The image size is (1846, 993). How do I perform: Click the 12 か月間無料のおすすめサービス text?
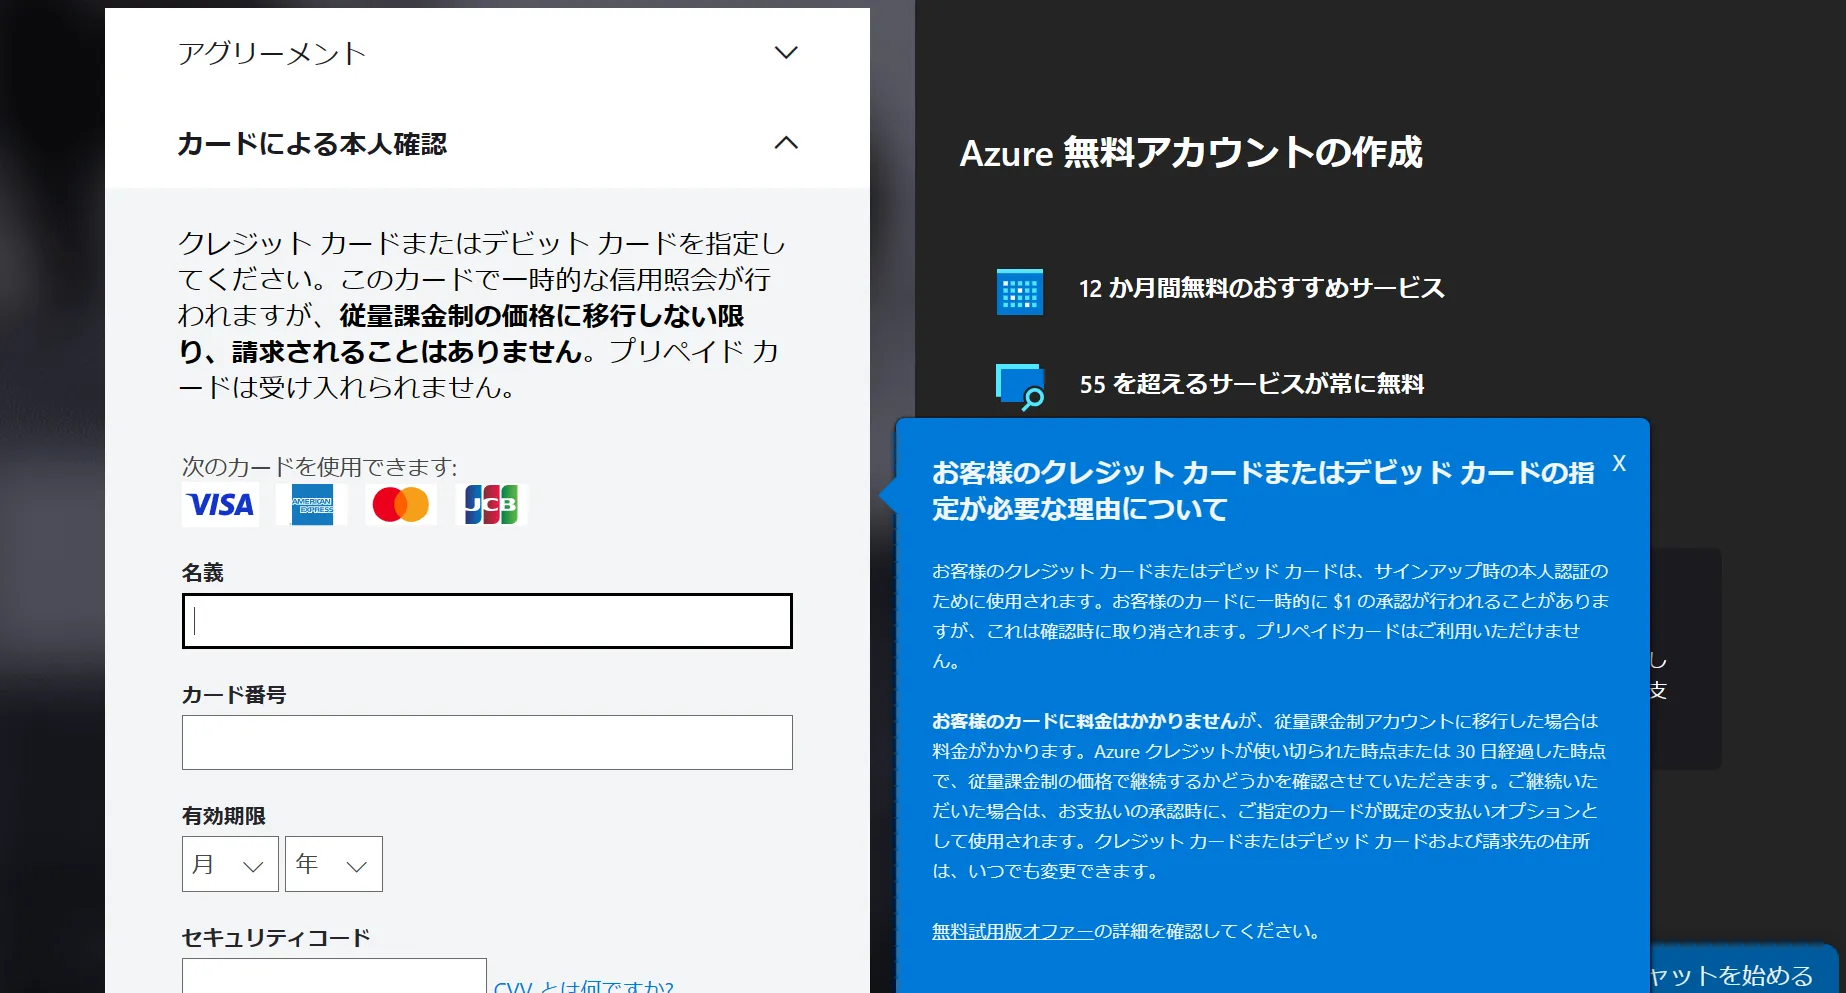(x=1262, y=288)
